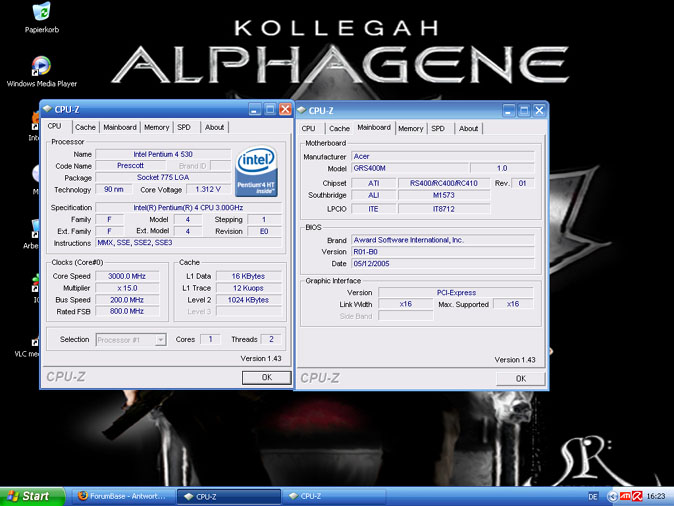Click the Firefox icon in the ForumBase taskbar button
Viewport: 674px width, 506px height.
83,496
